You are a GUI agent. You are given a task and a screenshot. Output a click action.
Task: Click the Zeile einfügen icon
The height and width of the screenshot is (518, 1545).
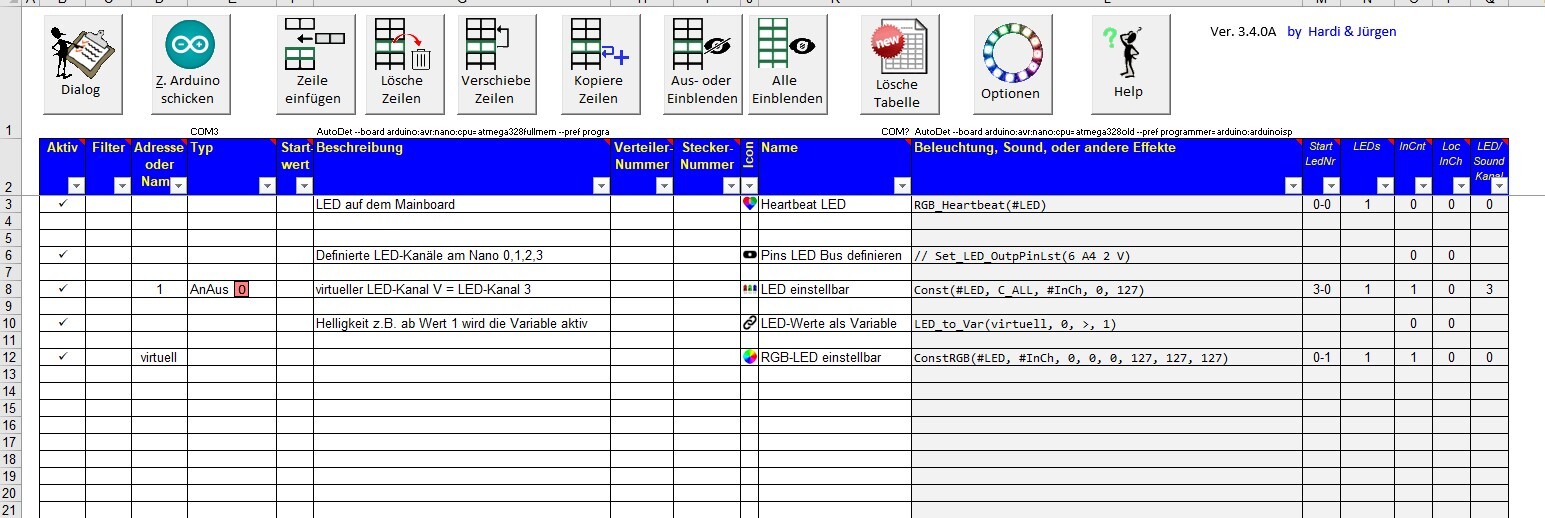click(x=315, y=64)
